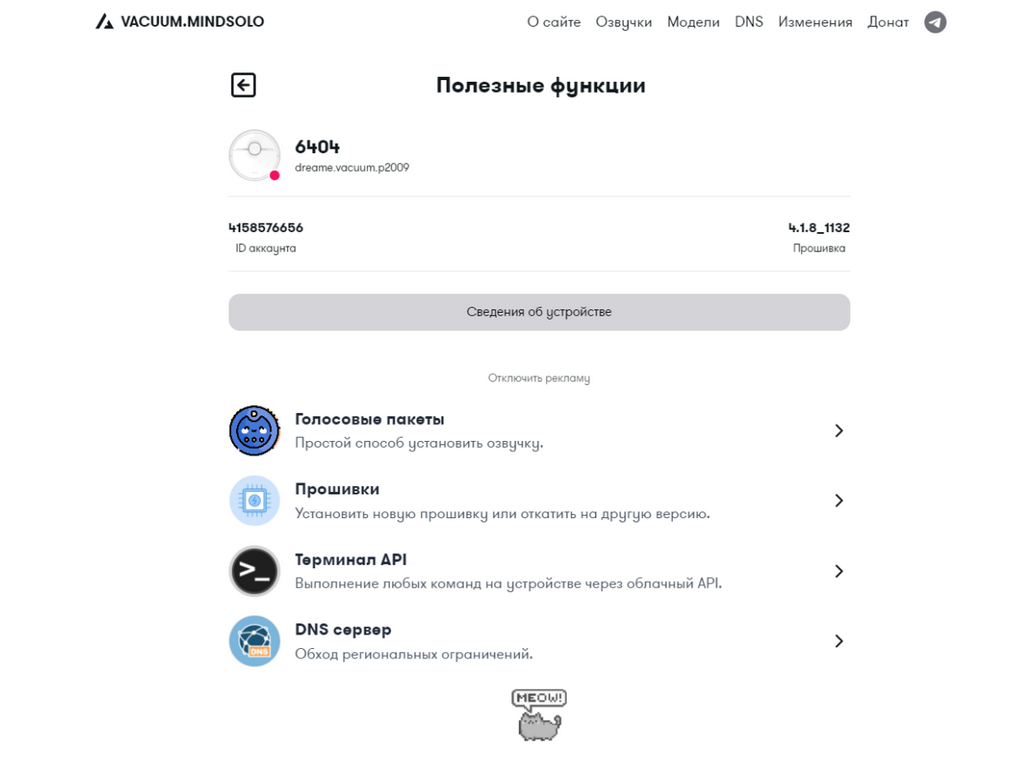This screenshot has width=1033, height=757.
Task: Expand the Голосовые пакеты row chevron
Action: click(838, 430)
